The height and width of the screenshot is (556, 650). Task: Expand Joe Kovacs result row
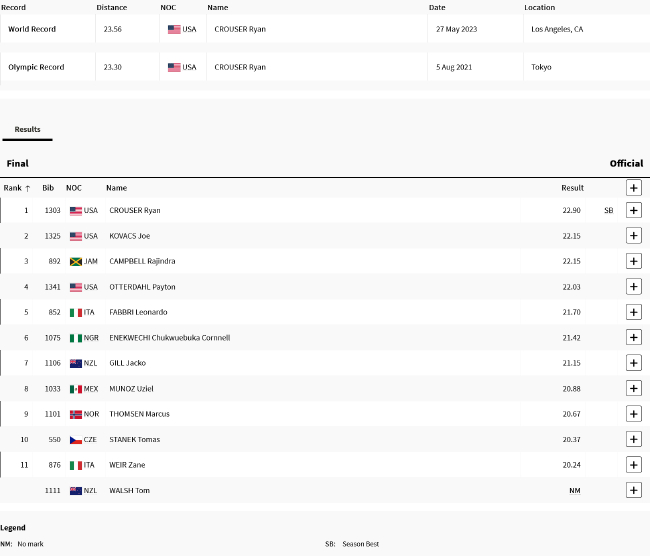click(x=633, y=236)
